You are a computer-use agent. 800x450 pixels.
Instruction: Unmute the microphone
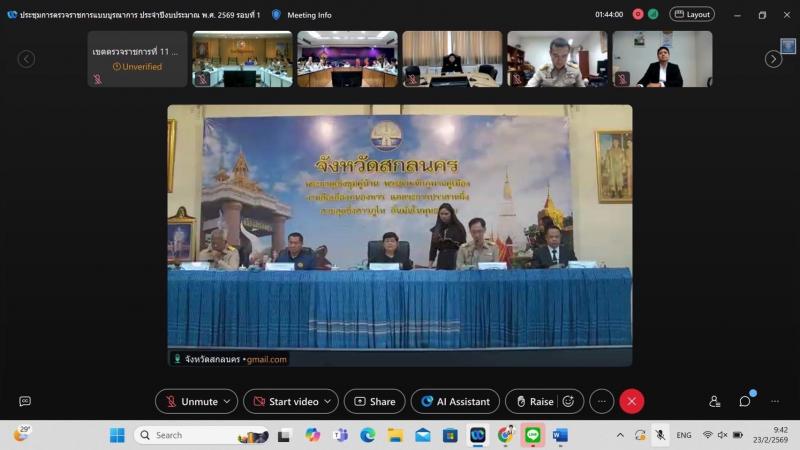coord(191,402)
